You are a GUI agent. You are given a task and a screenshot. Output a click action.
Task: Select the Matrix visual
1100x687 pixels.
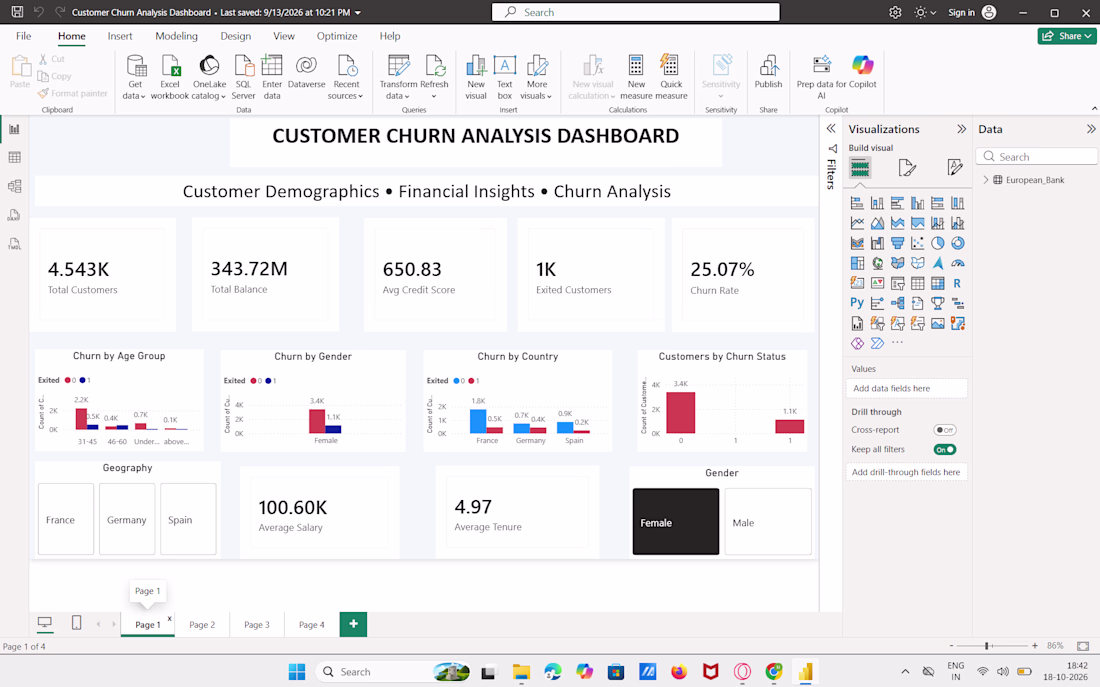[x=937, y=284]
